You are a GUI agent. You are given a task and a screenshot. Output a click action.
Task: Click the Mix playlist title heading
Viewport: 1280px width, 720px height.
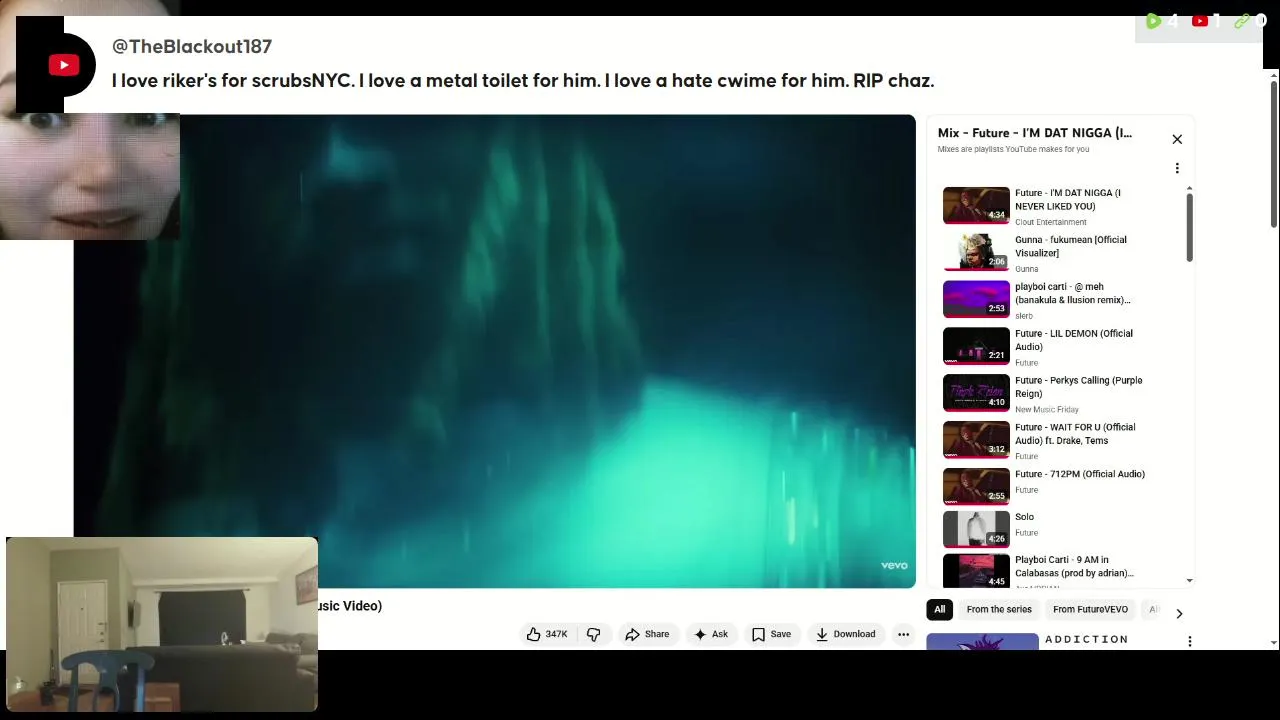(1035, 133)
